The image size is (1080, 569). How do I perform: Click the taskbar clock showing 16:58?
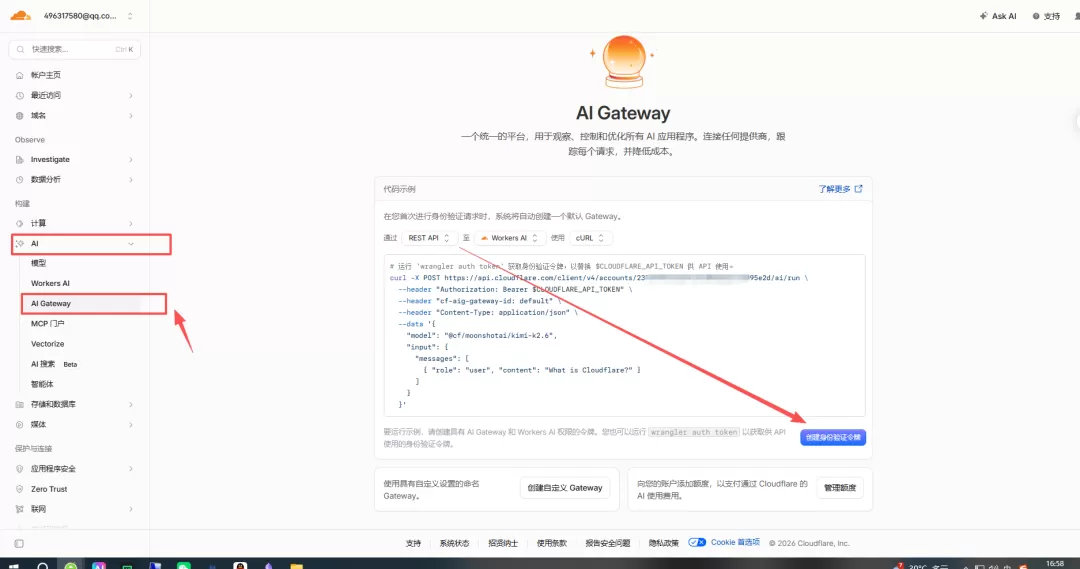point(1055,563)
